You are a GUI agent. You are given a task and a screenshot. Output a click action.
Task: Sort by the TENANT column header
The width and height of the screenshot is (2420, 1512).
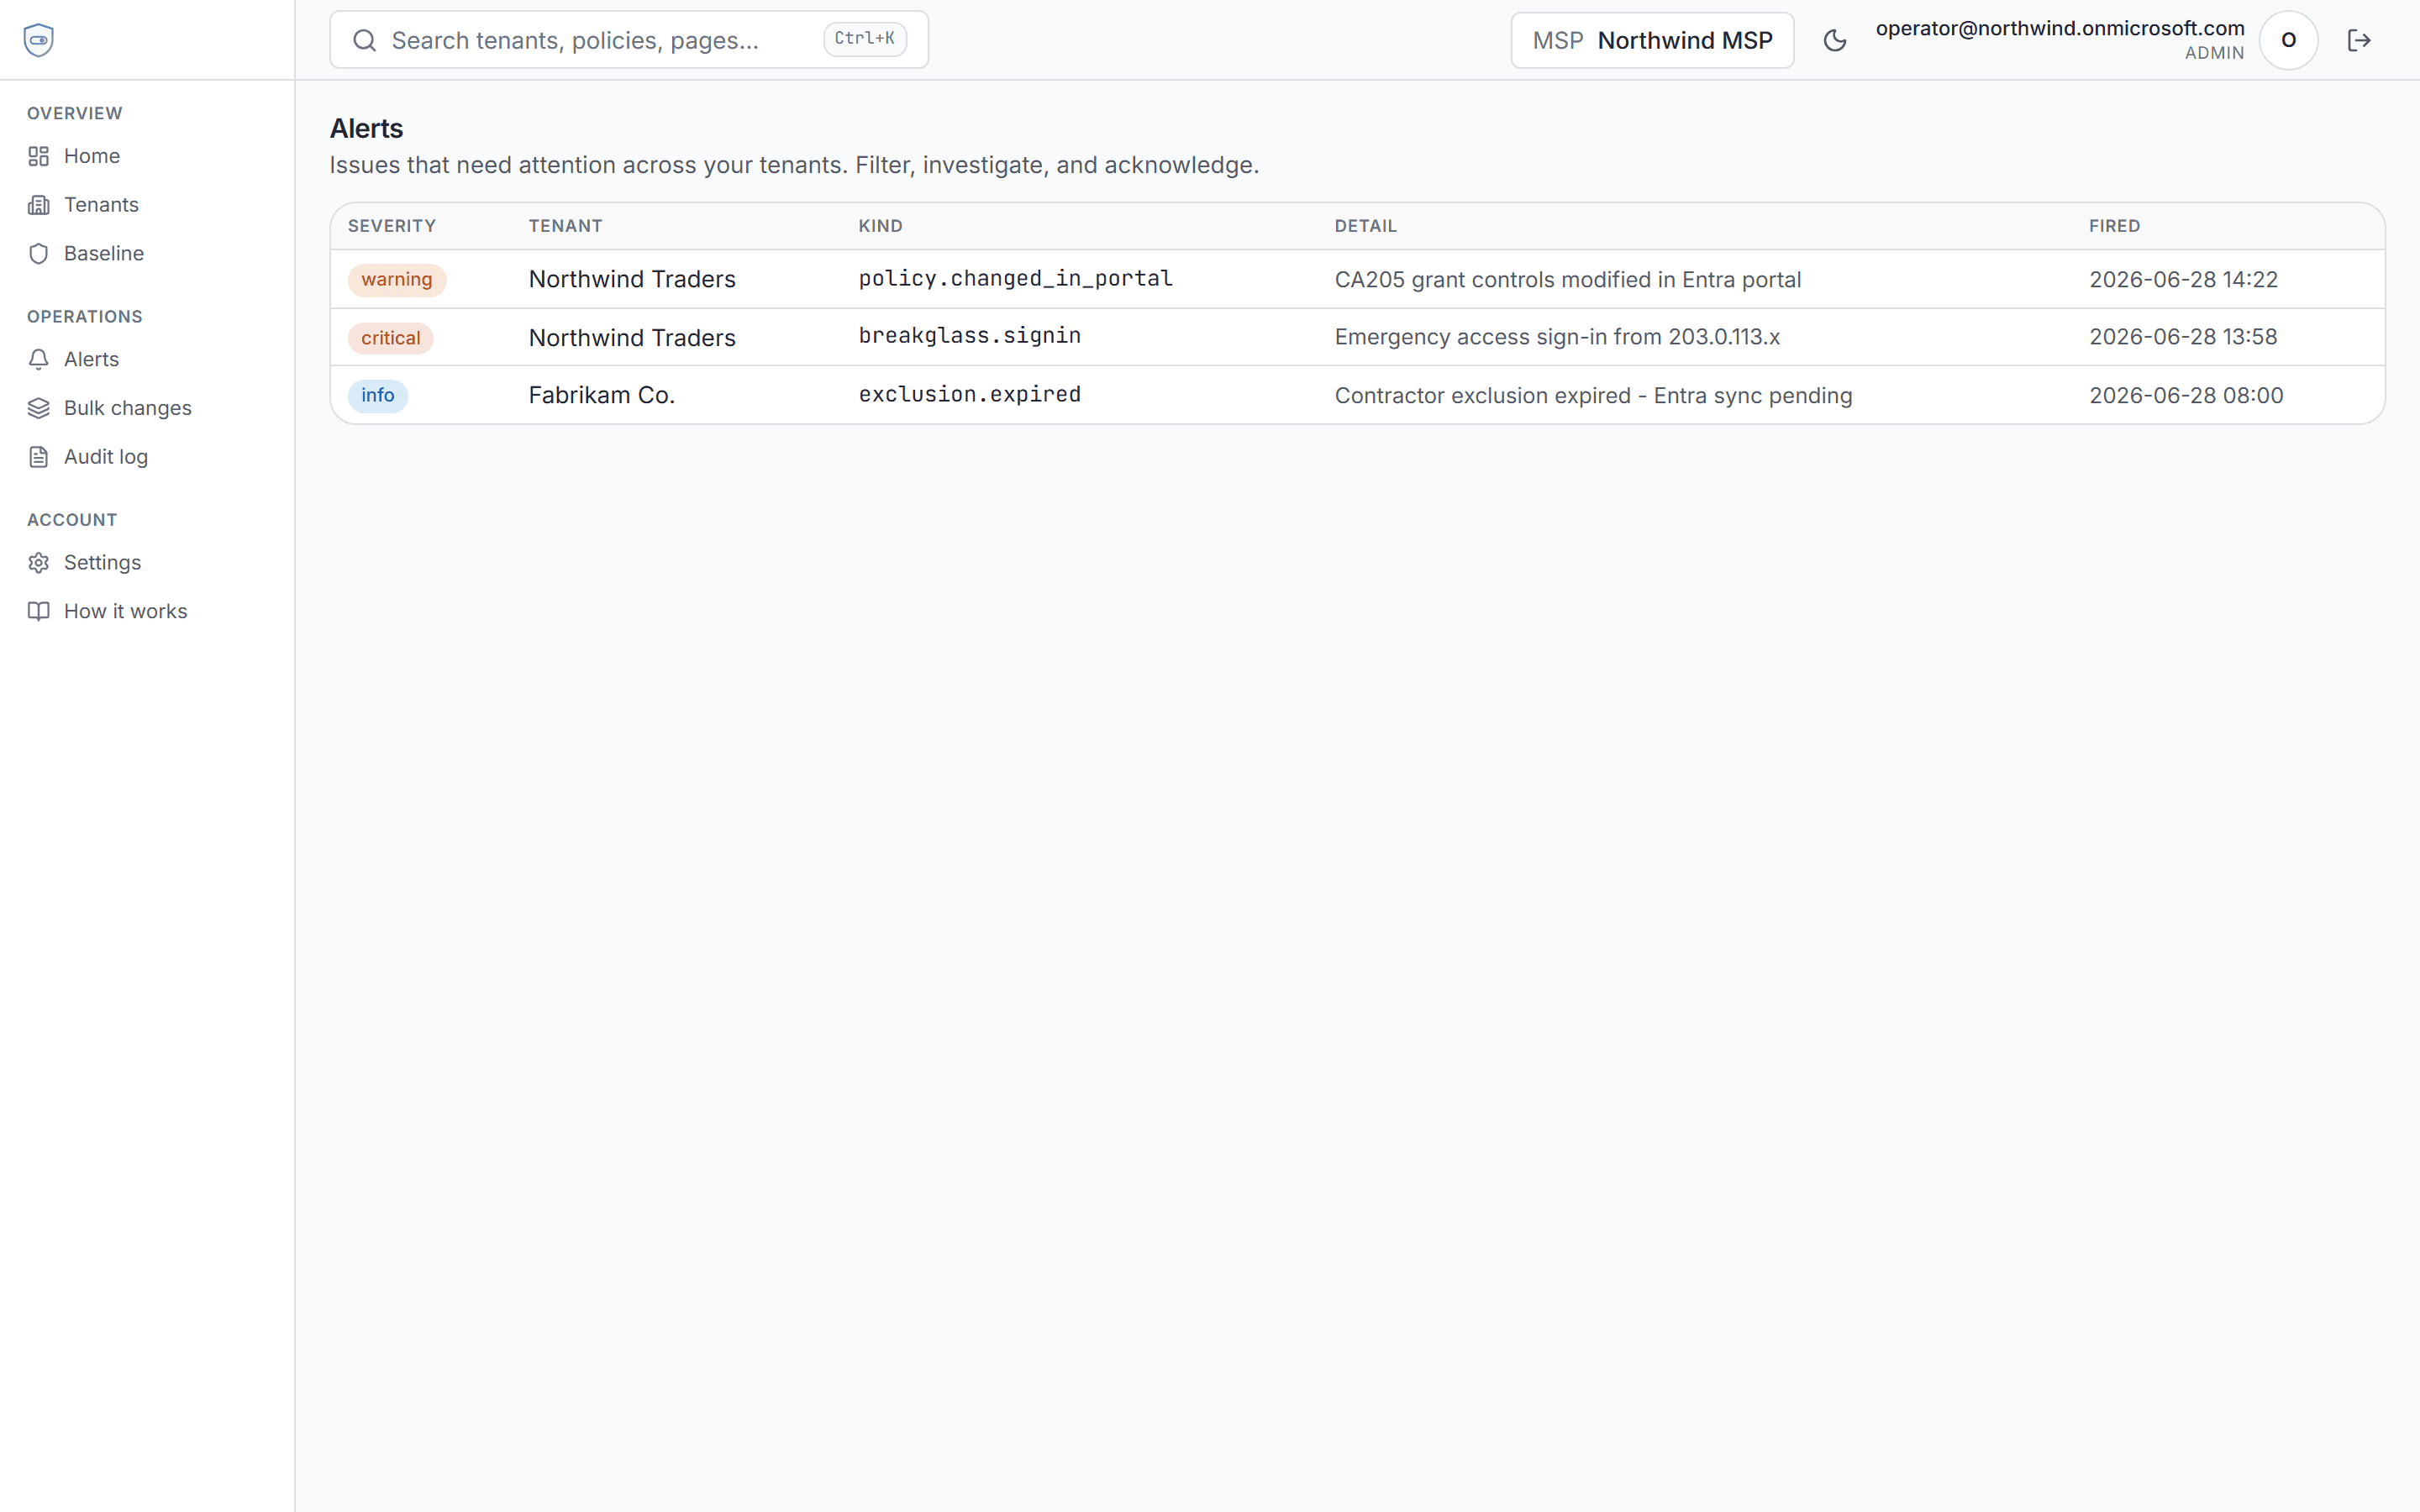pos(565,226)
